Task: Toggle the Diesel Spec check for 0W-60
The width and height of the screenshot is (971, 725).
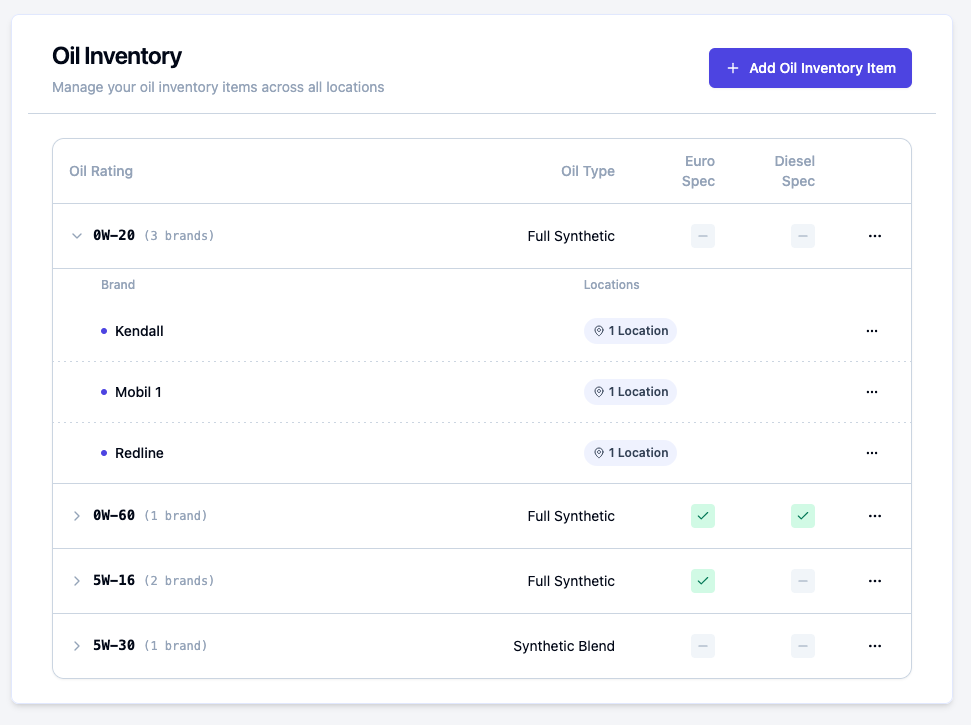Action: [803, 516]
